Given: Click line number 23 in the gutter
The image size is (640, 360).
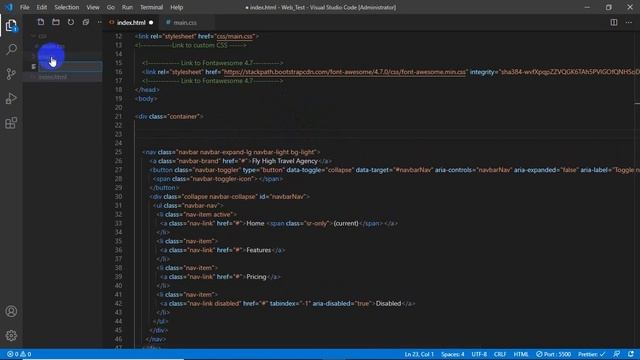Looking at the screenshot, I should pyautogui.click(x=118, y=134).
